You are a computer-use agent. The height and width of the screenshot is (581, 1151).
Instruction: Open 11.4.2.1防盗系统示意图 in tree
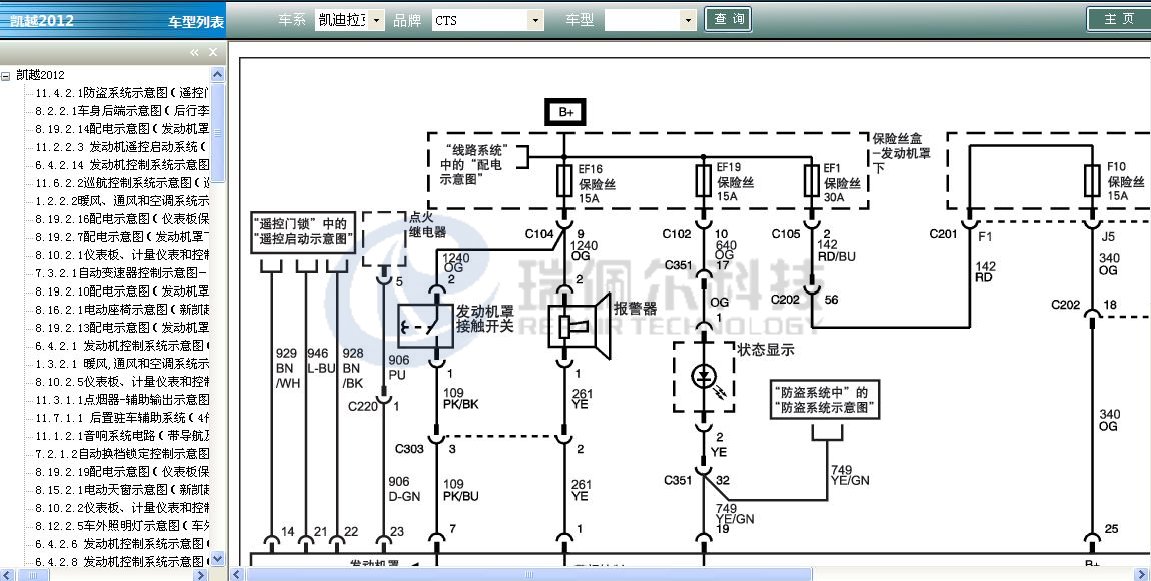121,93
